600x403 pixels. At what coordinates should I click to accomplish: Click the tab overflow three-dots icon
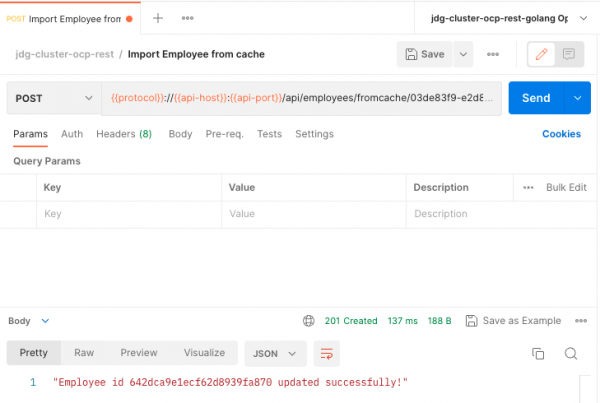click(187, 18)
